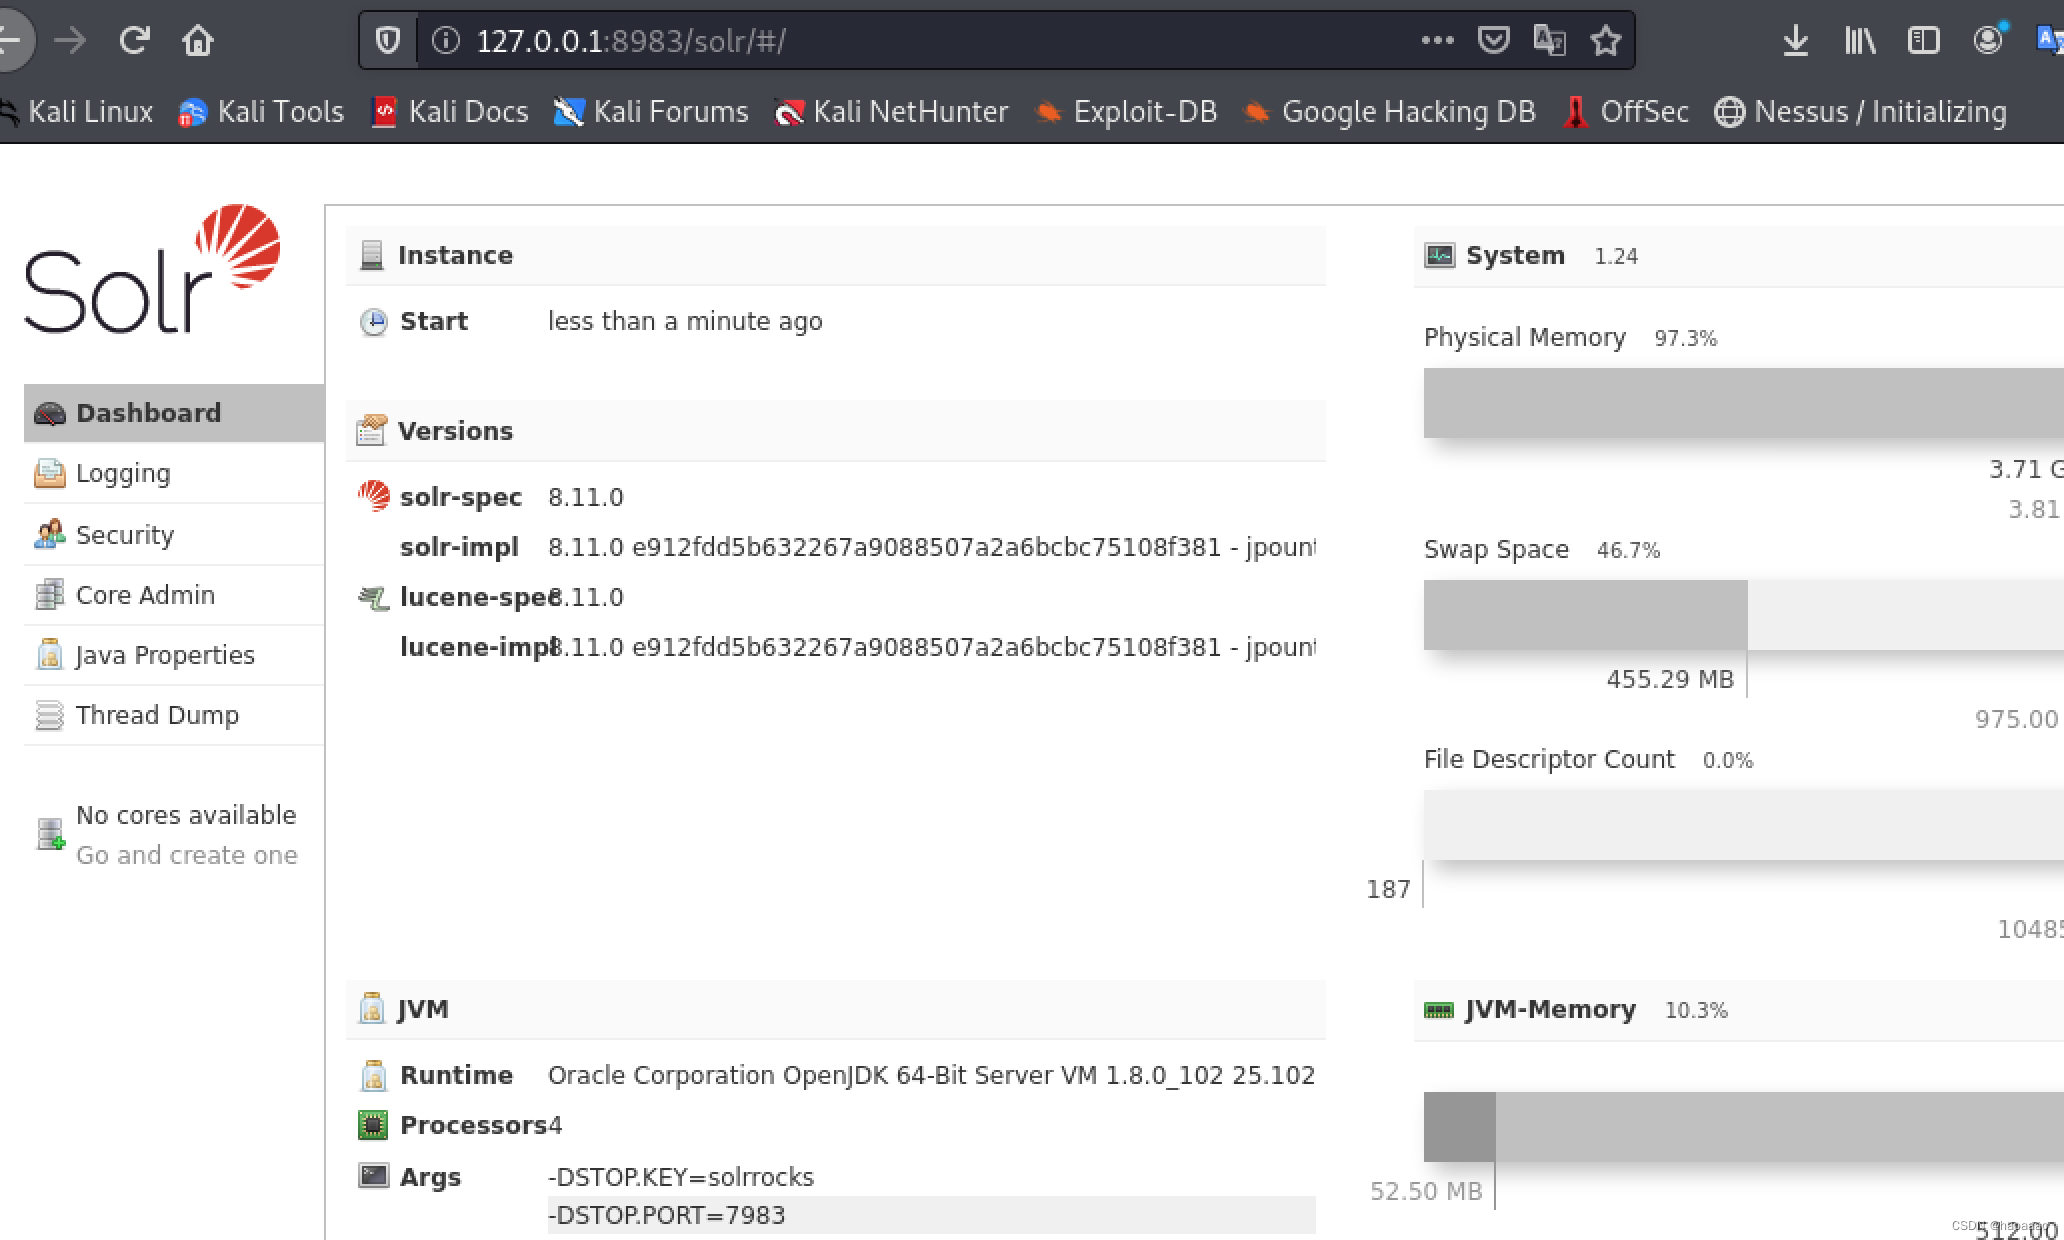Click the Solr logo
This screenshot has height=1240, width=2064.
pos(152,270)
